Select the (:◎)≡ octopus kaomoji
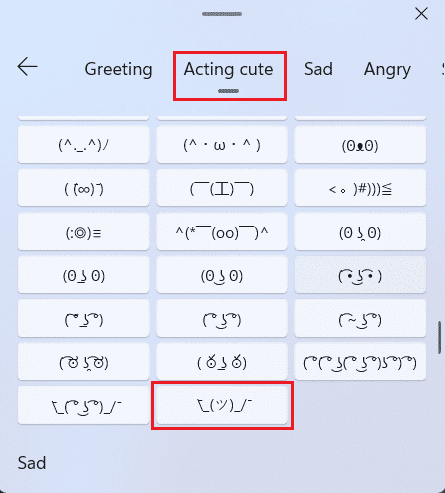 [83, 232]
